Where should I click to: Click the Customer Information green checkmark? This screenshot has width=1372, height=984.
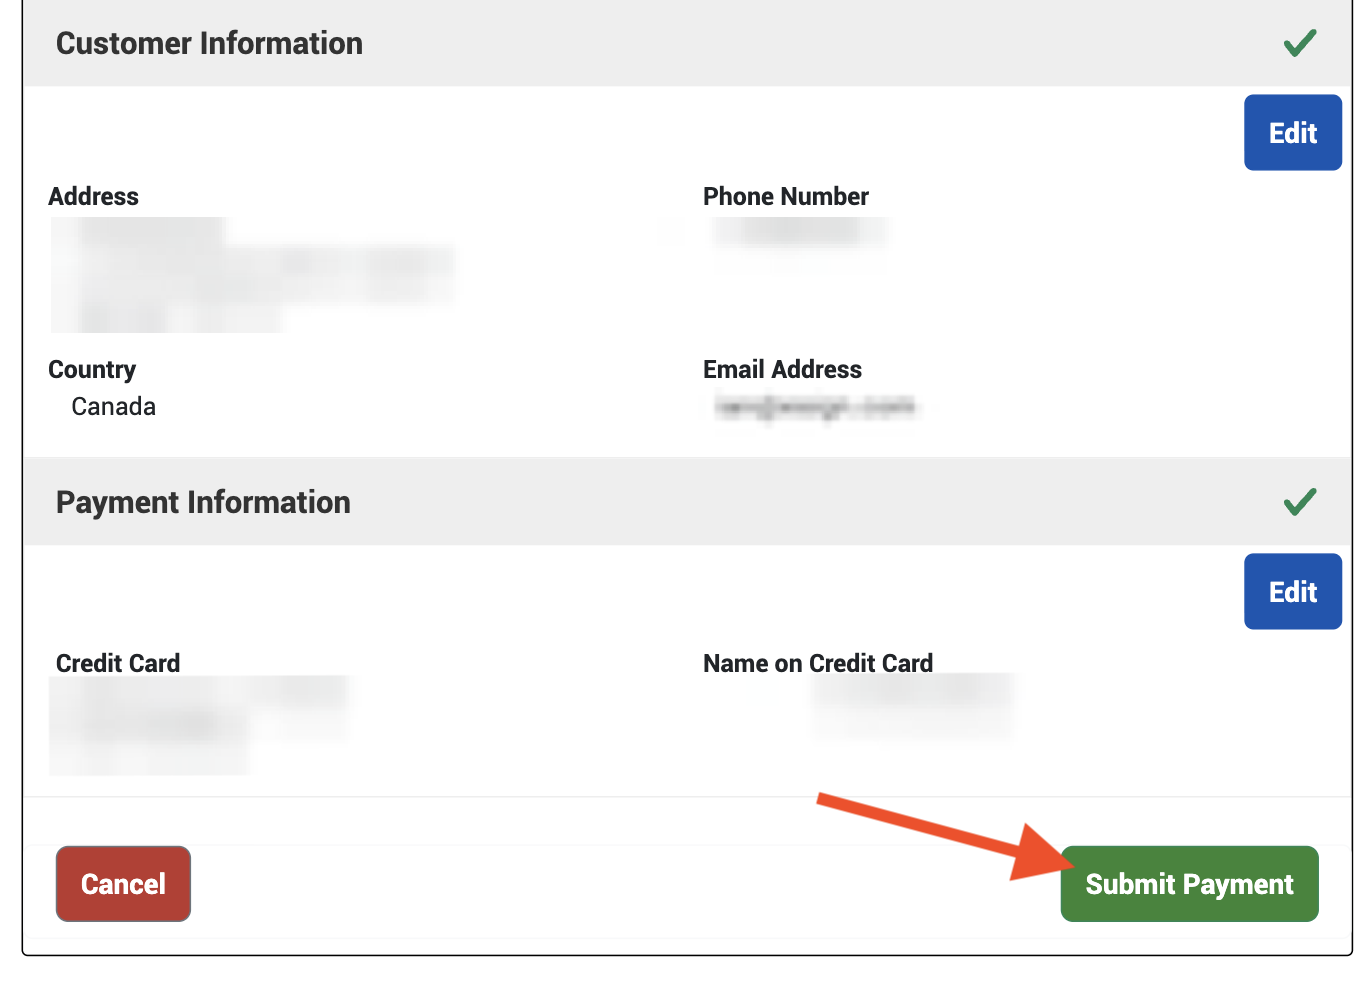(1300, 43)
